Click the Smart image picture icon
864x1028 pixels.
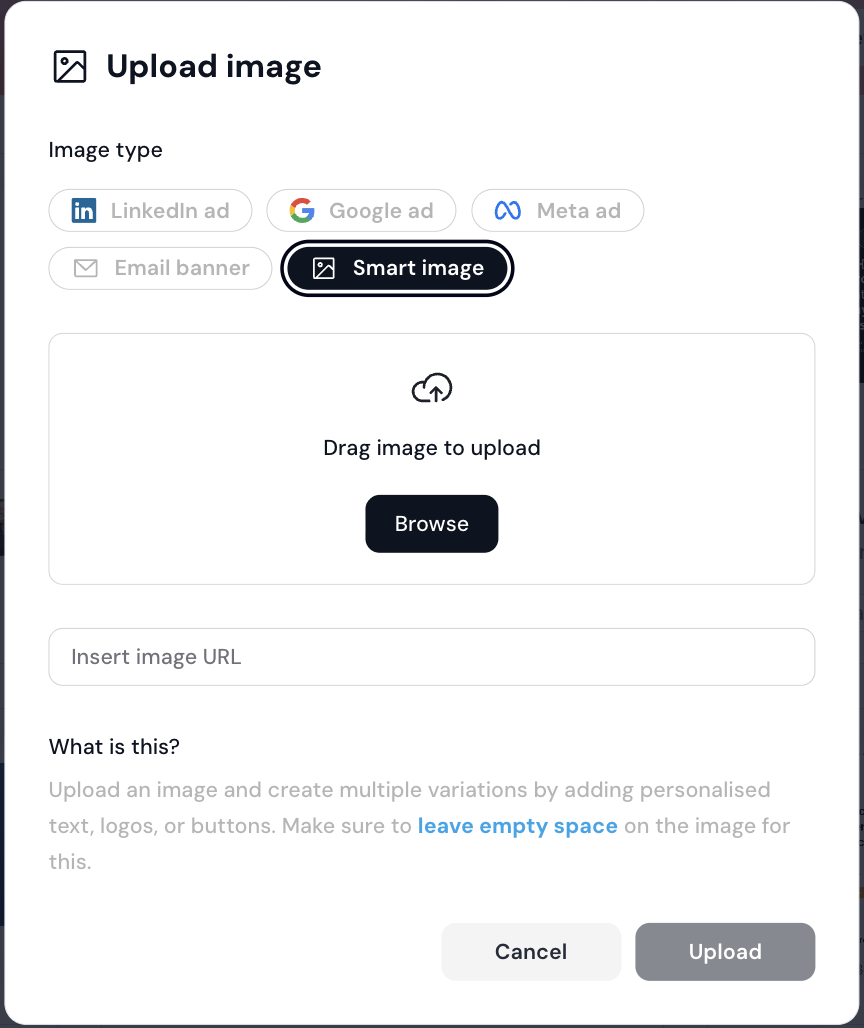coord(324,268)
